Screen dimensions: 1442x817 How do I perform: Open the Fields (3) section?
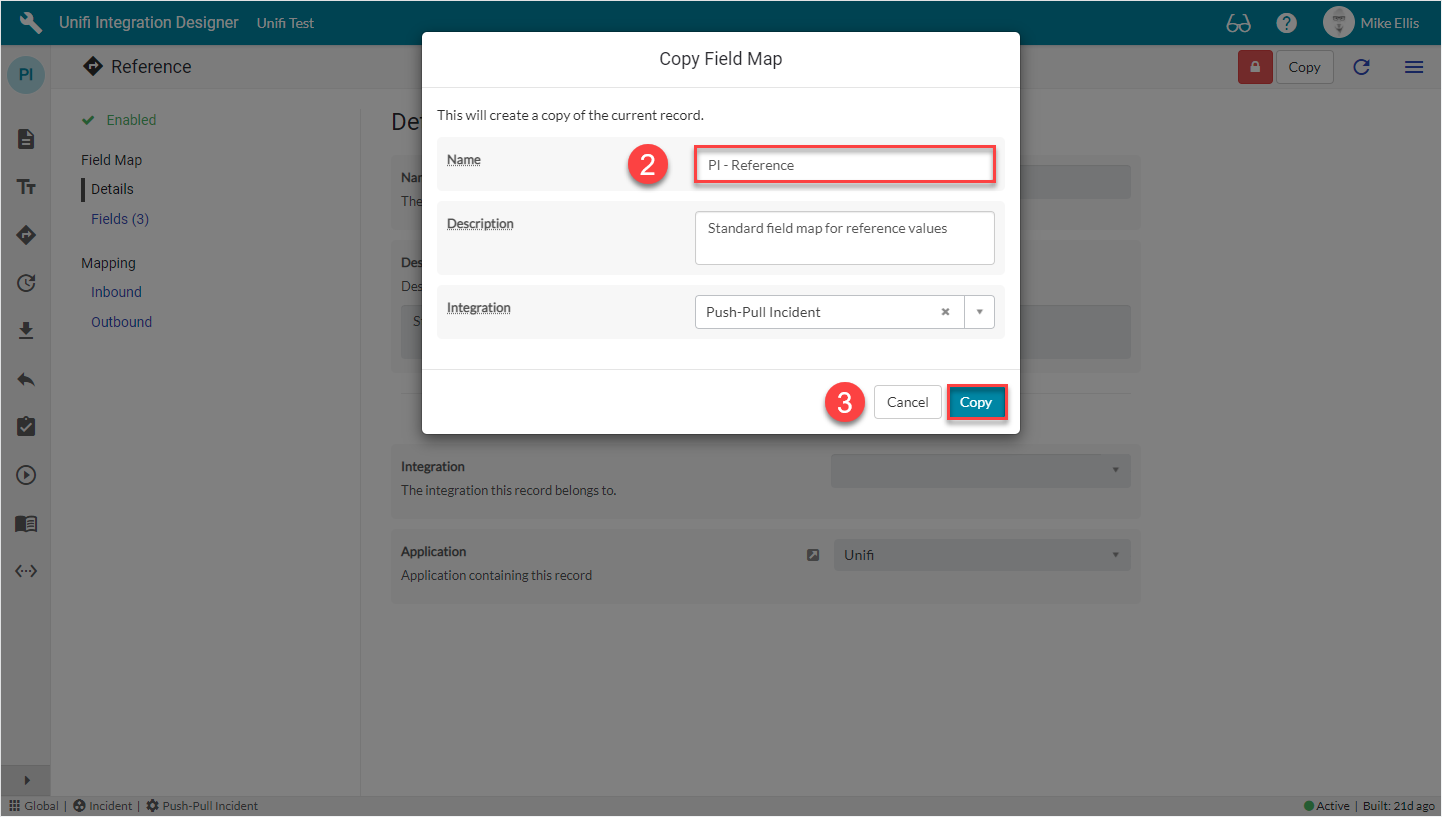tap(120, 219)
